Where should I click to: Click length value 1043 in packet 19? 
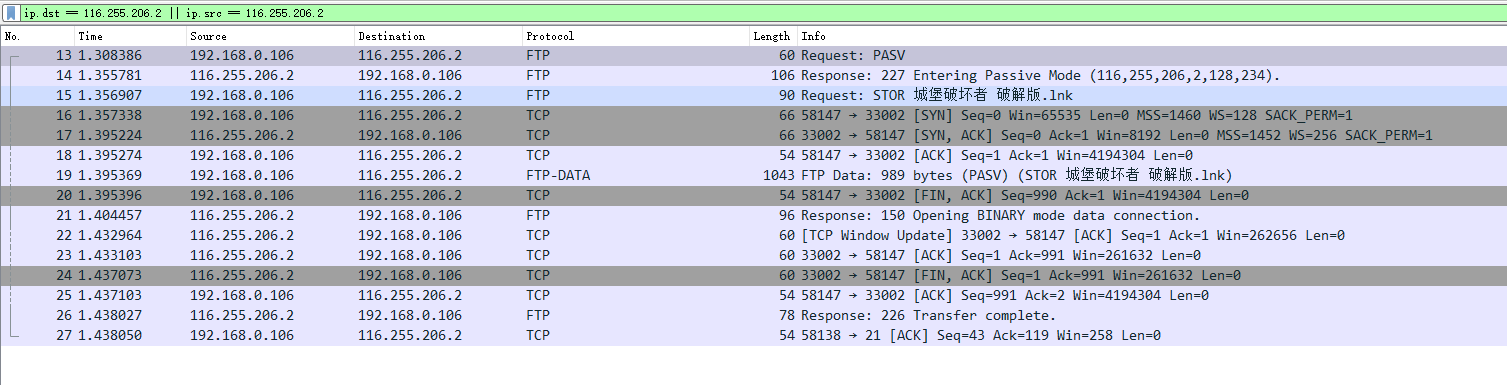pyautogui.click(x=779, y=175)
